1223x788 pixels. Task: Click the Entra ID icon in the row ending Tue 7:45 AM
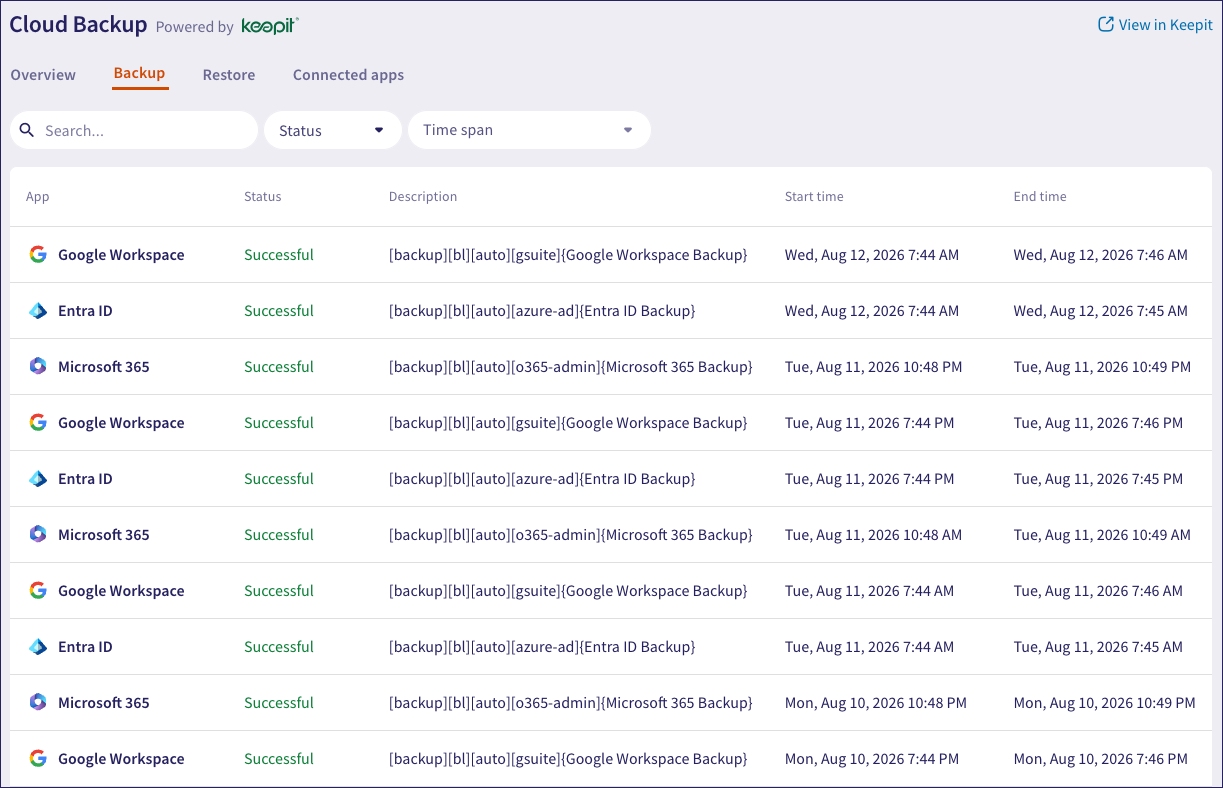[x=38, y=647]
